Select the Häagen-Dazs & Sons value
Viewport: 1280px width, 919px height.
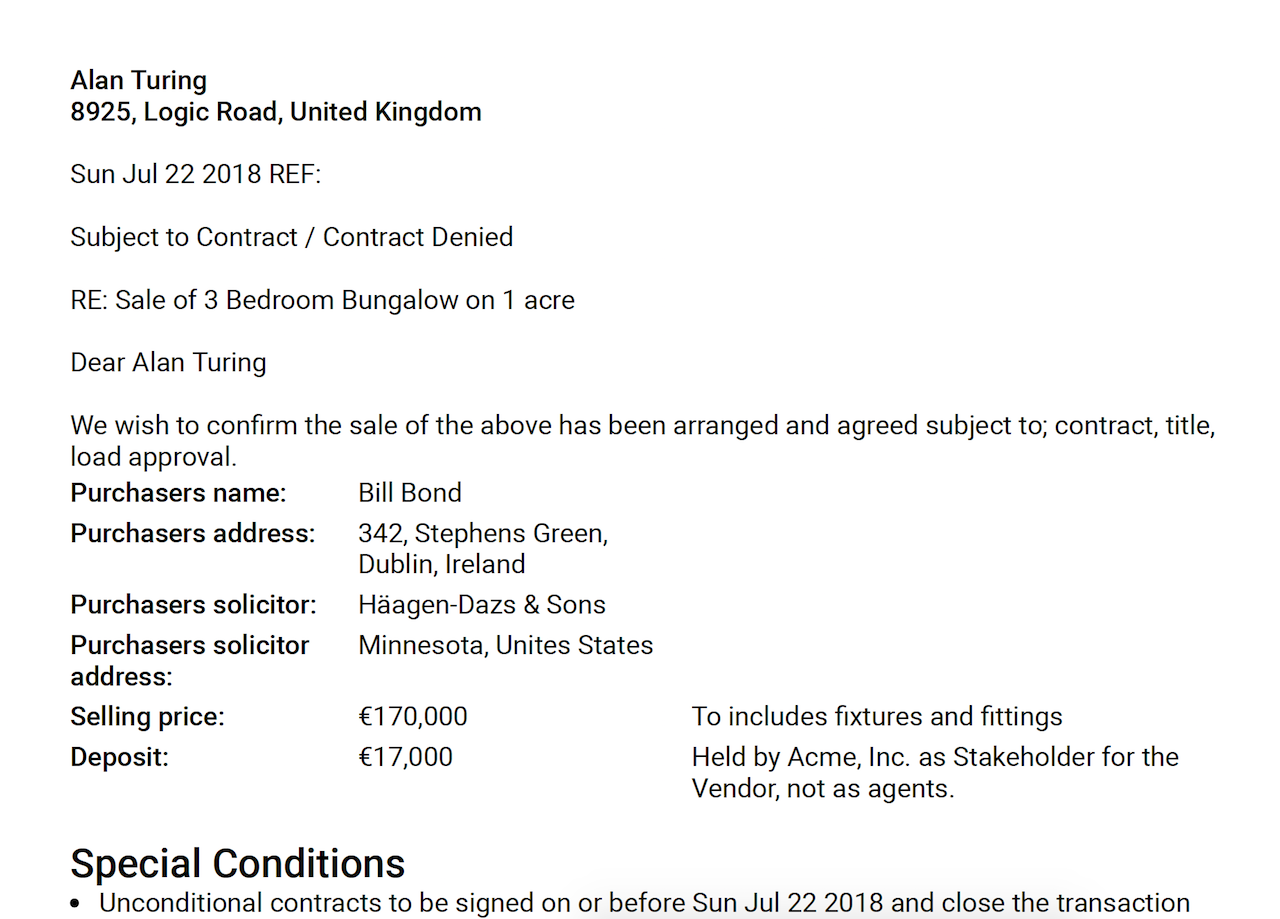[x=482, y=605]
